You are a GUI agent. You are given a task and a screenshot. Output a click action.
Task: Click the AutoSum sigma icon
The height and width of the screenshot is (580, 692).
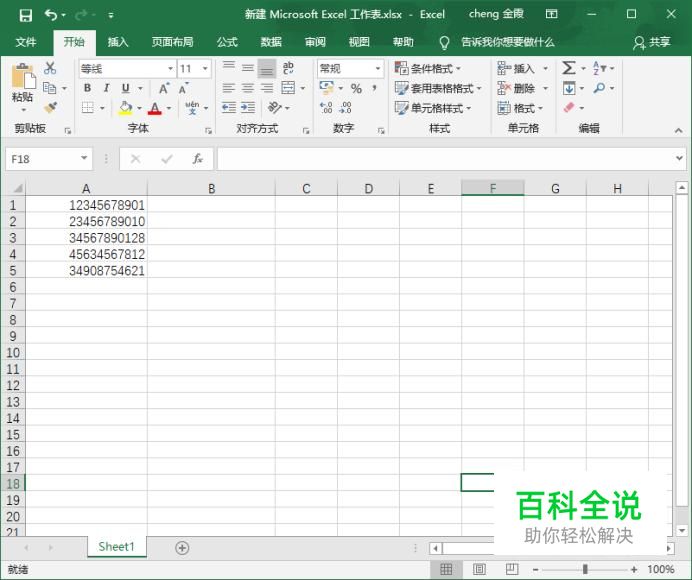pyautogui.click(x=568, y=68)
